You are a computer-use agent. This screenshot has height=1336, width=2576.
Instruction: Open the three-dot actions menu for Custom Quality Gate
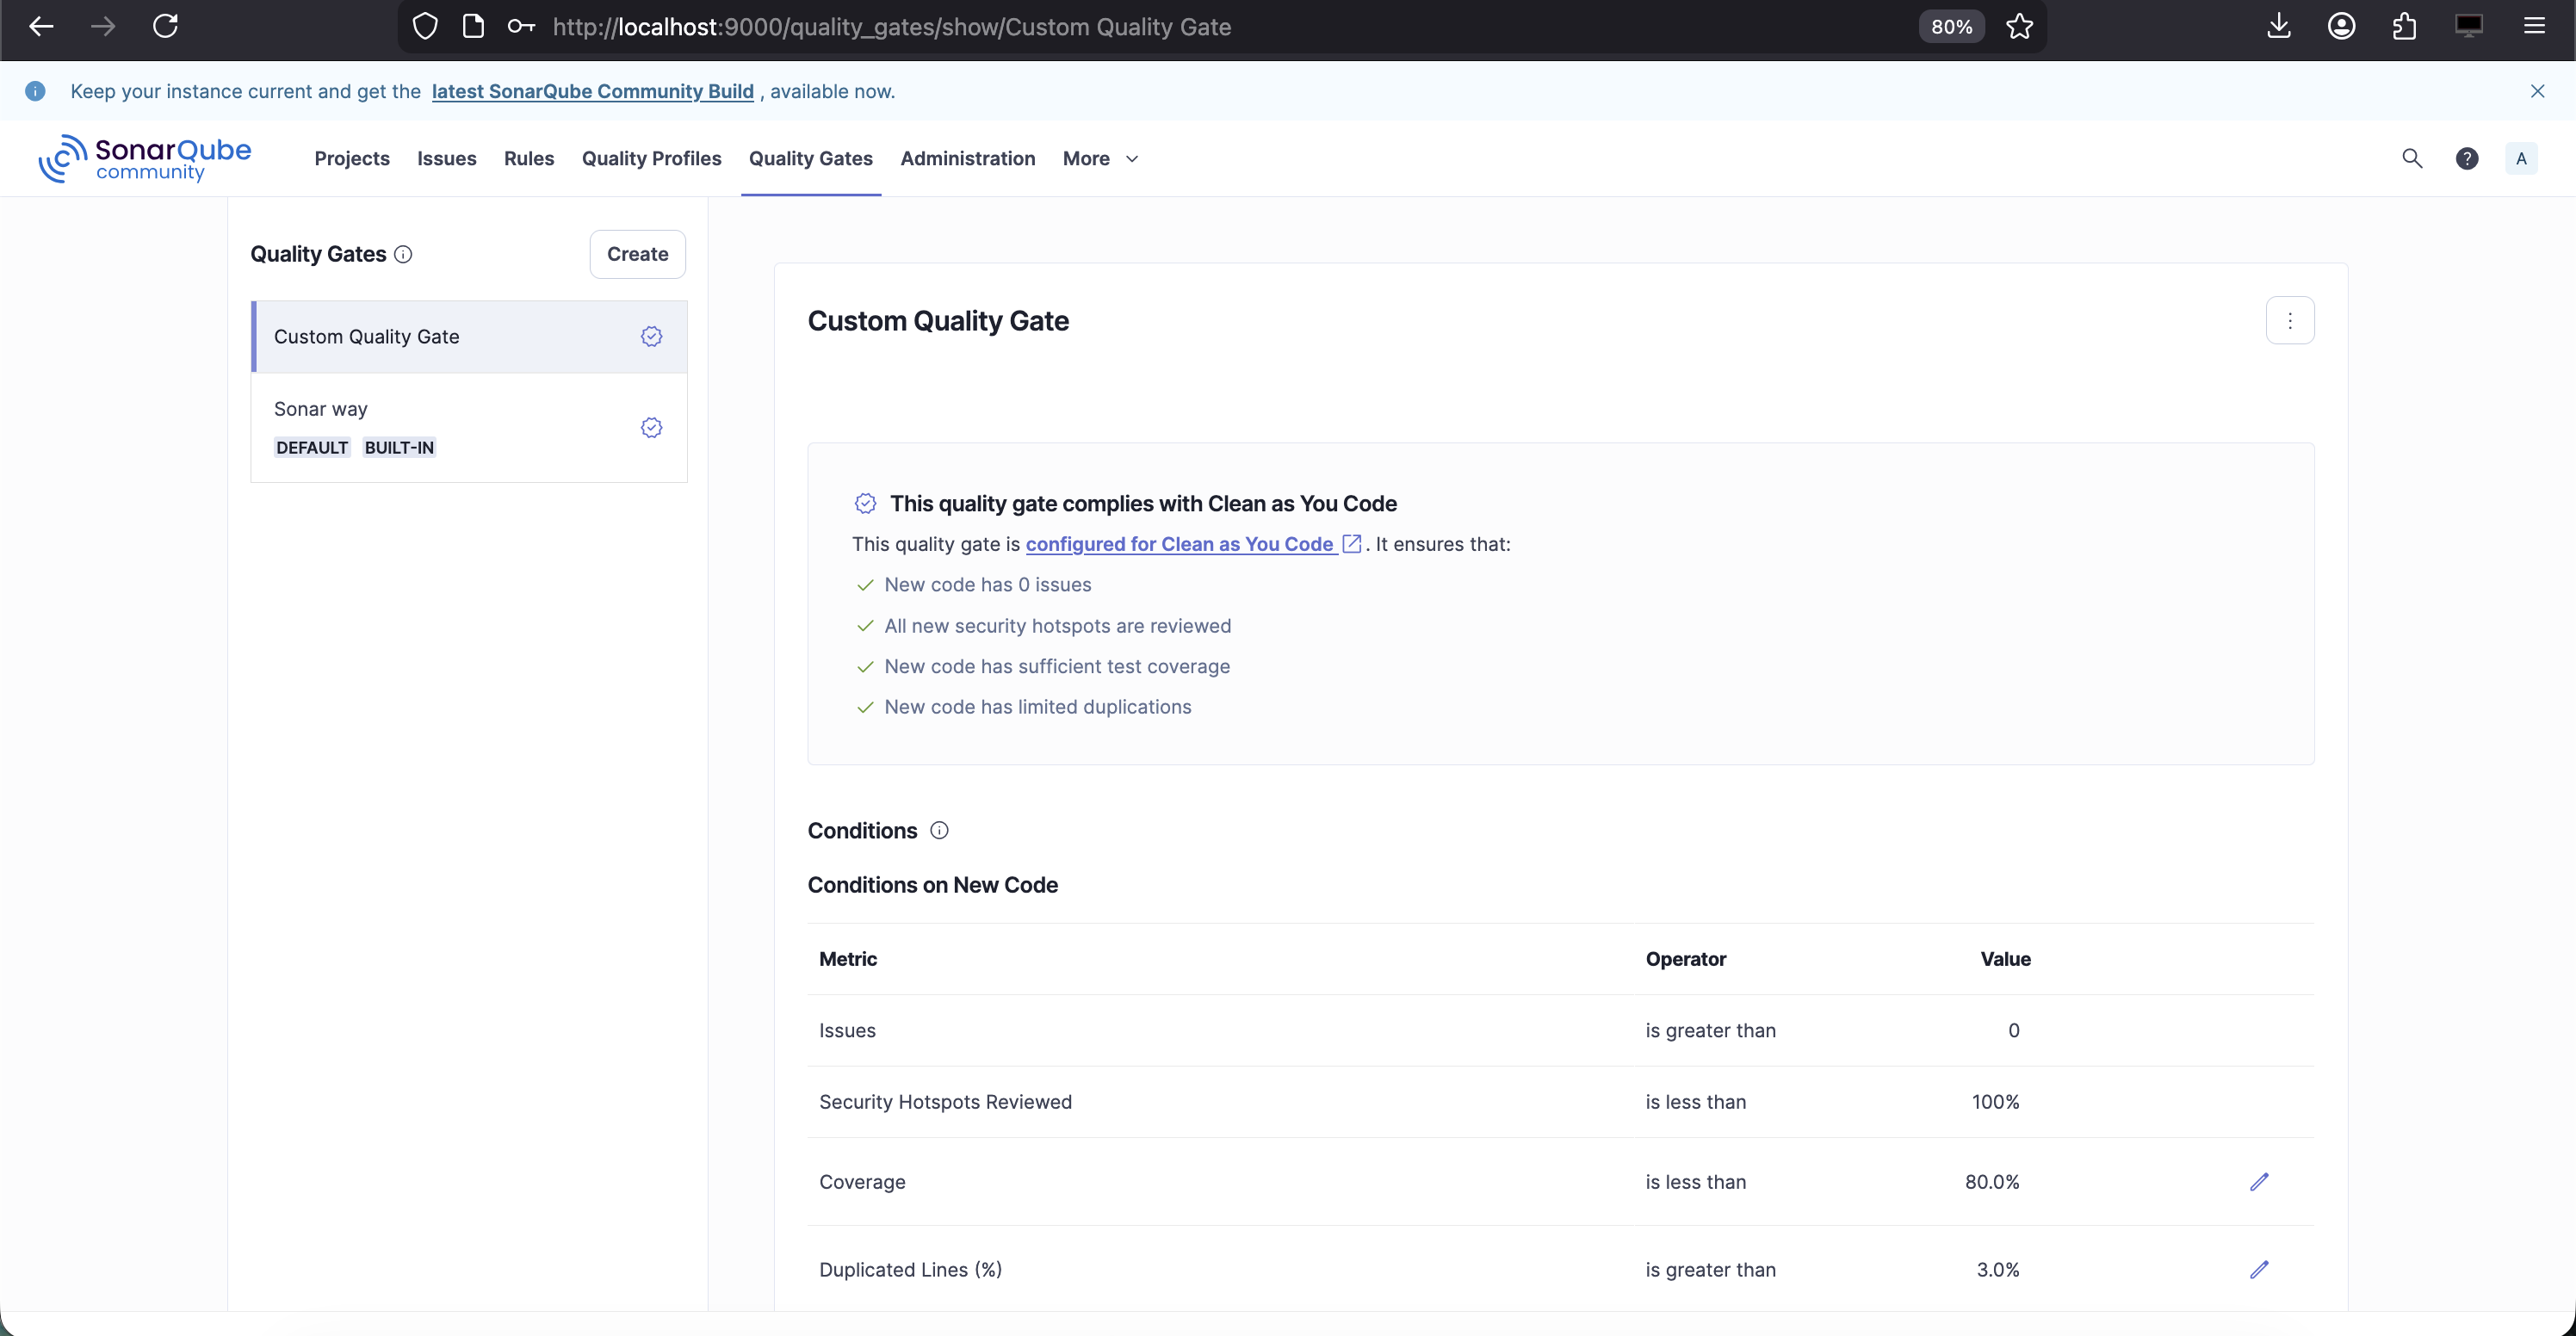coord(2289,321)
